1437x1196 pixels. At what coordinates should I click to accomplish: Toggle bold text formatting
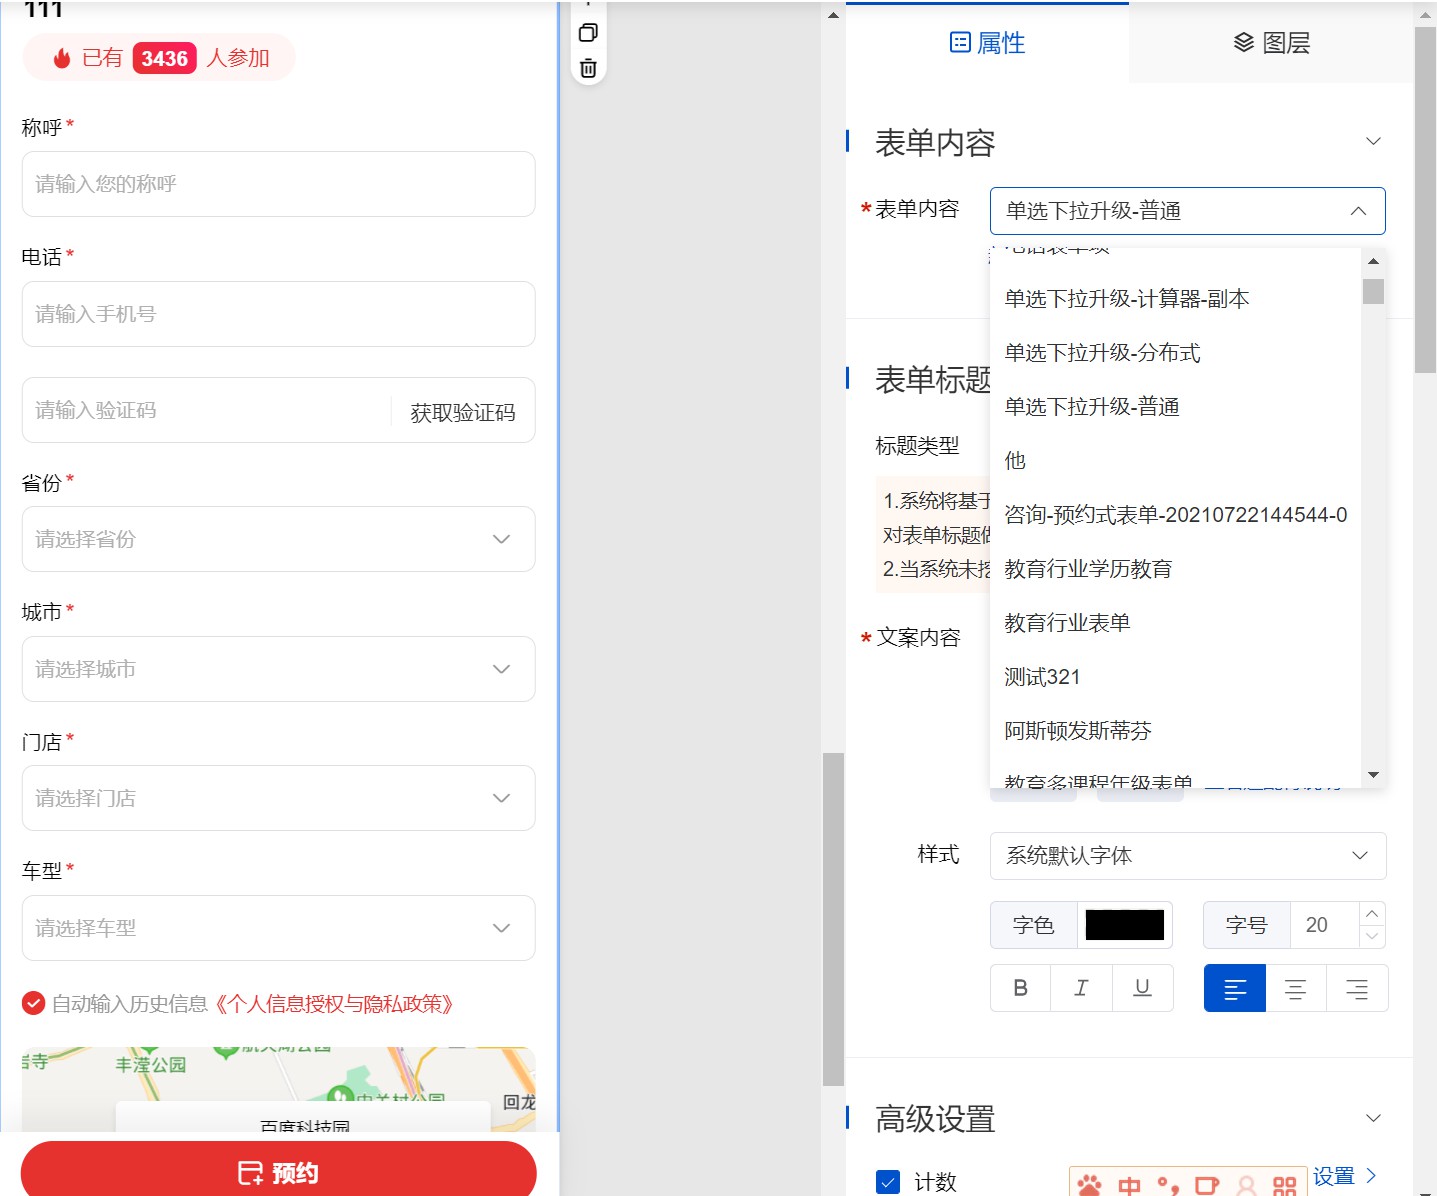[1020, 988]
